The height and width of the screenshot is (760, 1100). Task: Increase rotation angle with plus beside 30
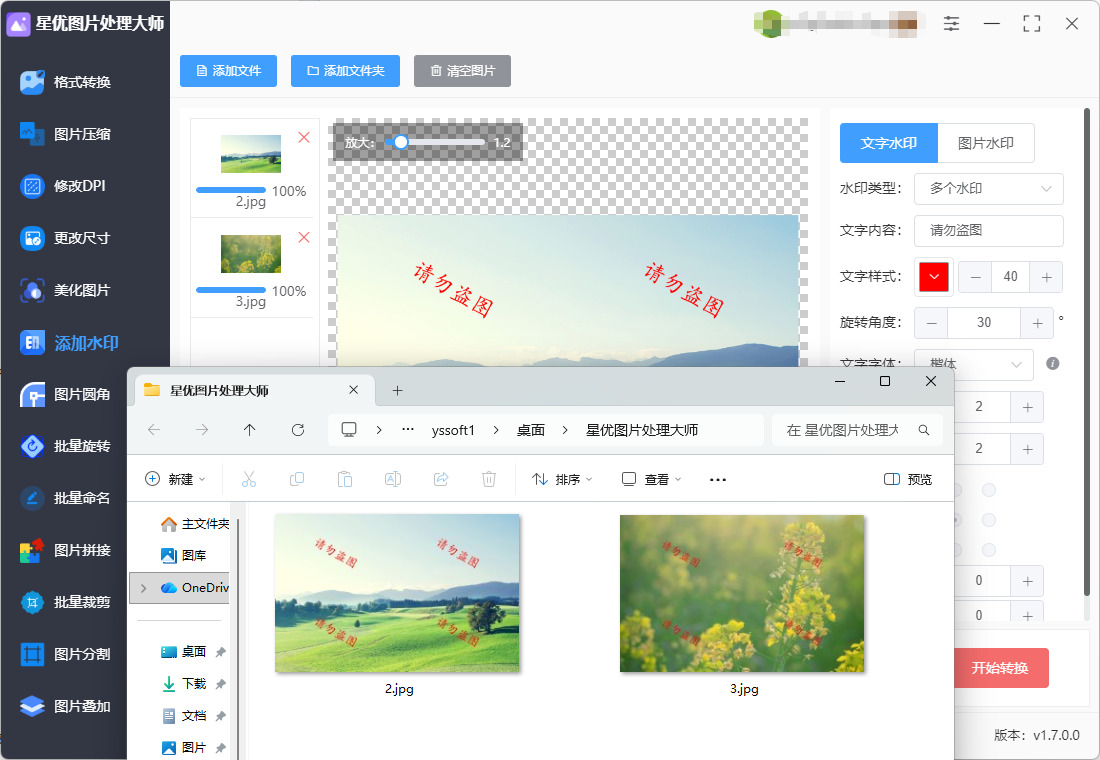(1037, 324)
